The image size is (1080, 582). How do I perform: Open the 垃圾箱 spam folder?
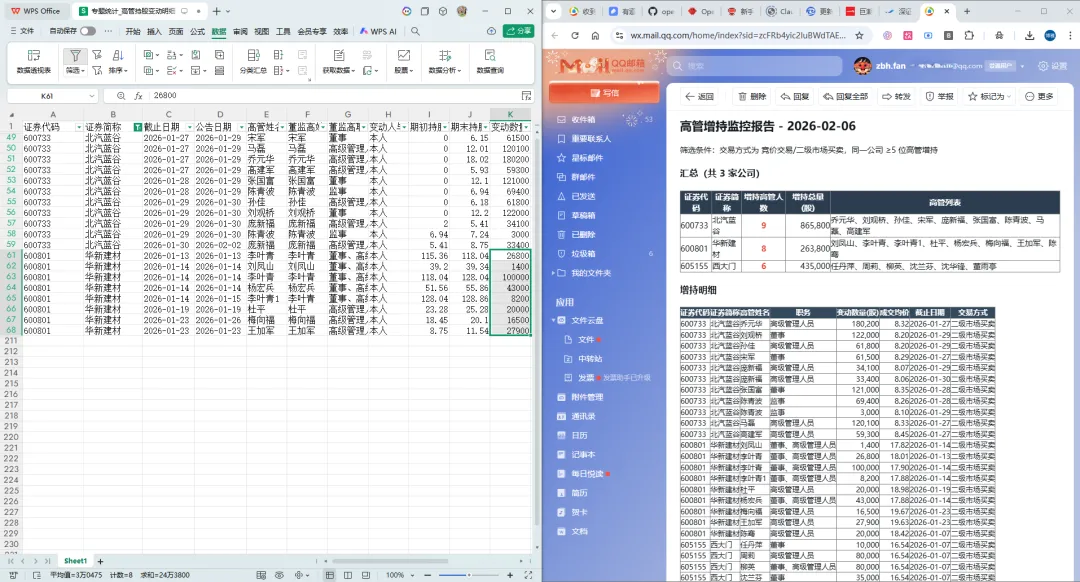pyautogui.click(x=583, y=253)
